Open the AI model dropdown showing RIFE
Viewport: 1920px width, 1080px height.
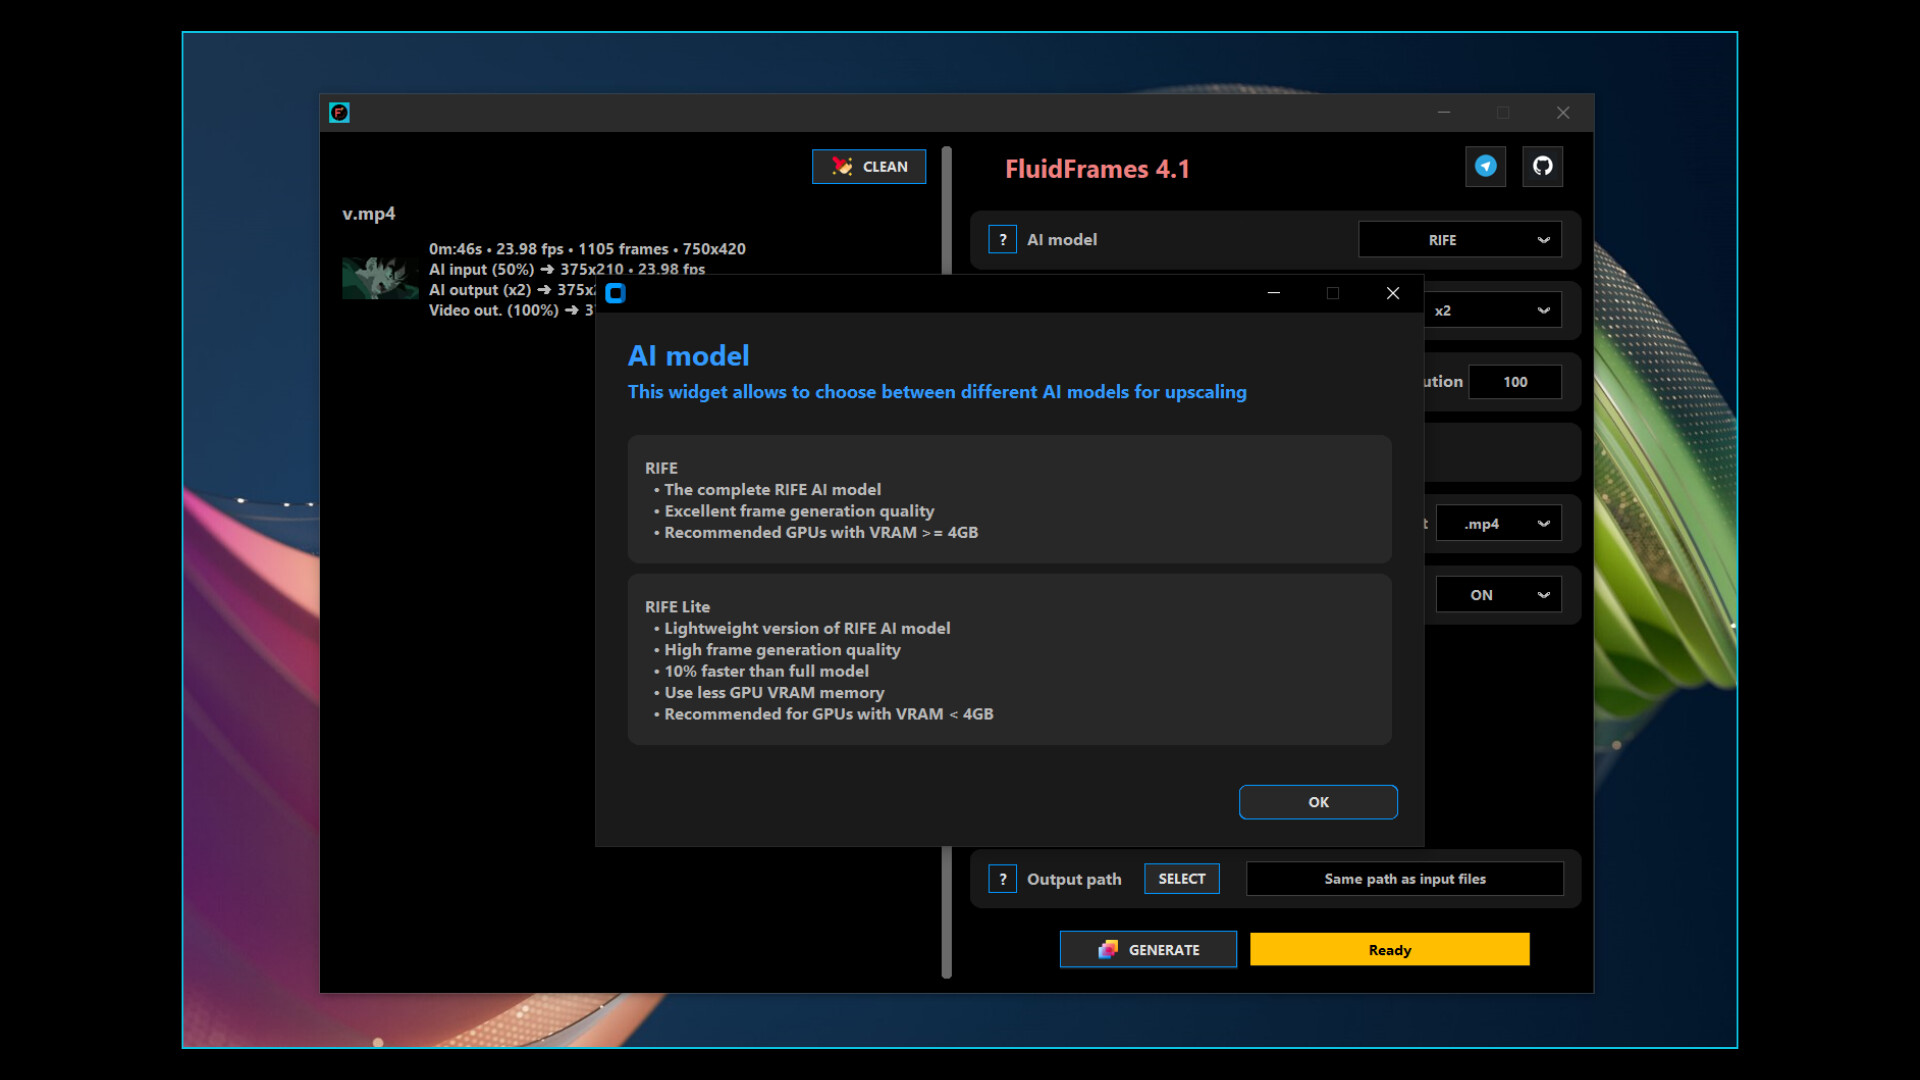tap(1459, 239)
